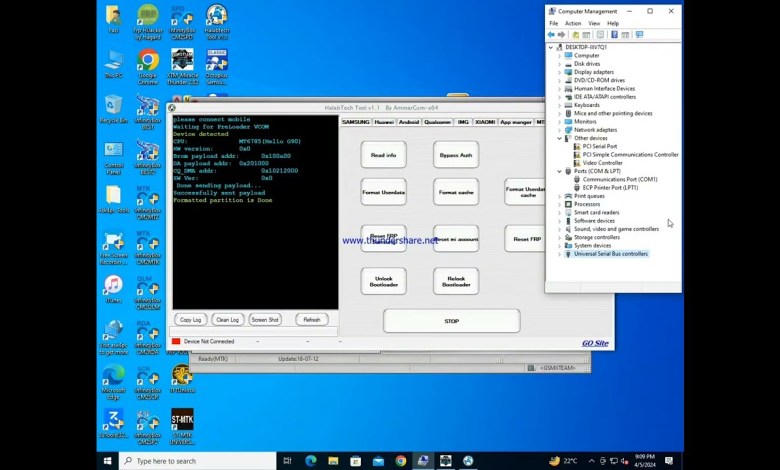Click the Clean Log button
The height and width of the screenshot is (470, 780).
coord(227,320)
